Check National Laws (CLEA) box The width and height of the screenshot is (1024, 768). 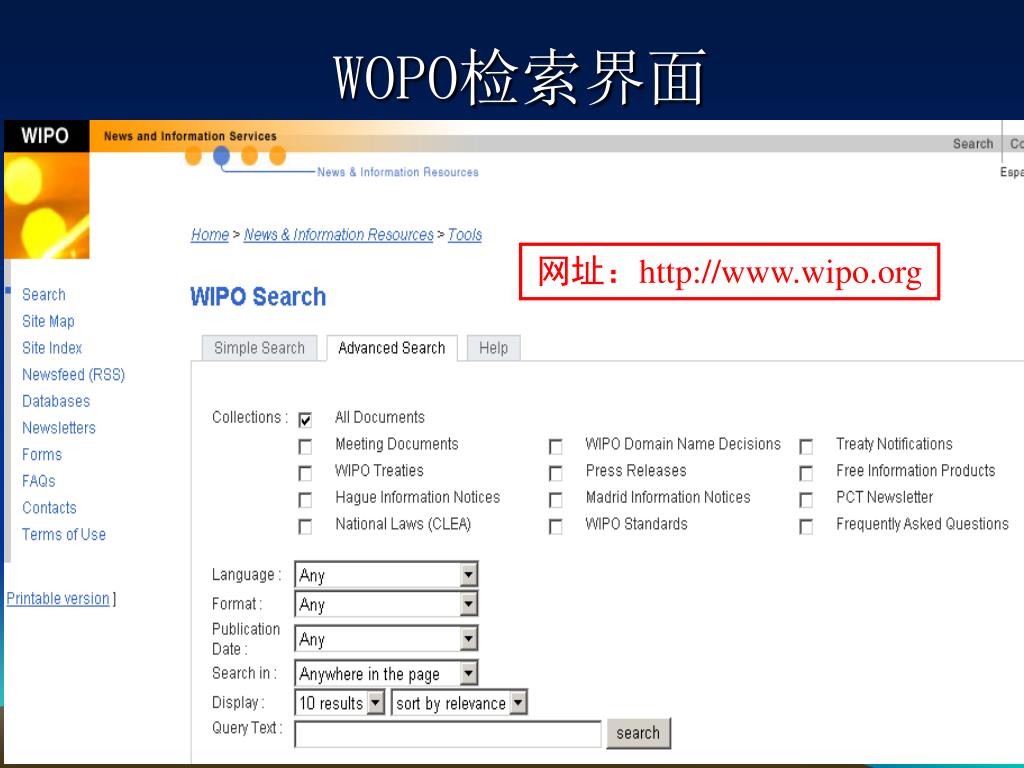coord(305,526)
